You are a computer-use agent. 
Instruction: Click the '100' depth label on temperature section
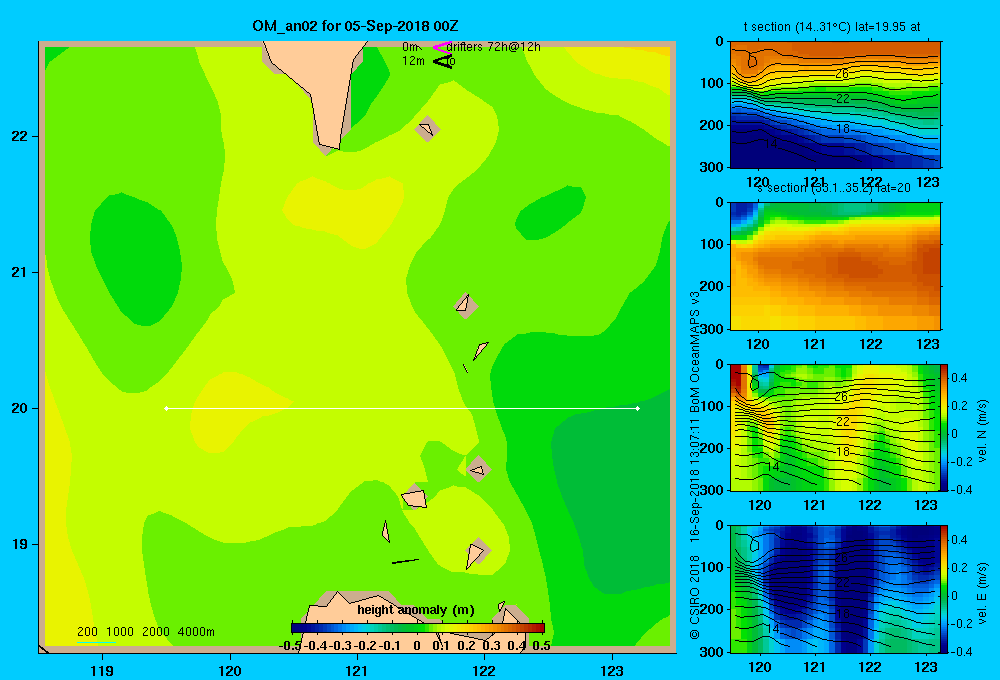coord(714,83)
